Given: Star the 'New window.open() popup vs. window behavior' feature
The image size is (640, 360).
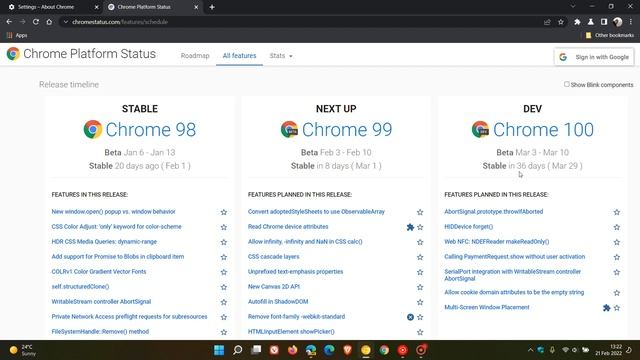Looking at the screenshot, I should [x=224, y=212].
